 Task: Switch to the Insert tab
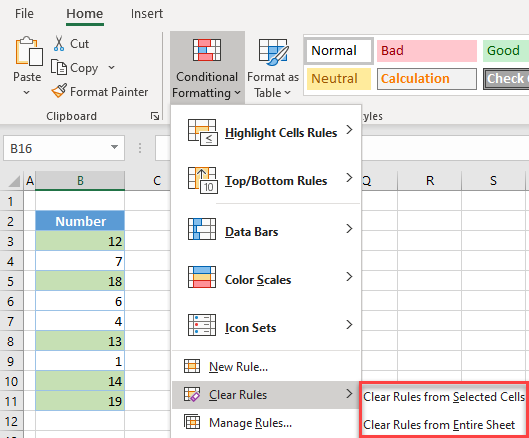click(x=147, y=14)
